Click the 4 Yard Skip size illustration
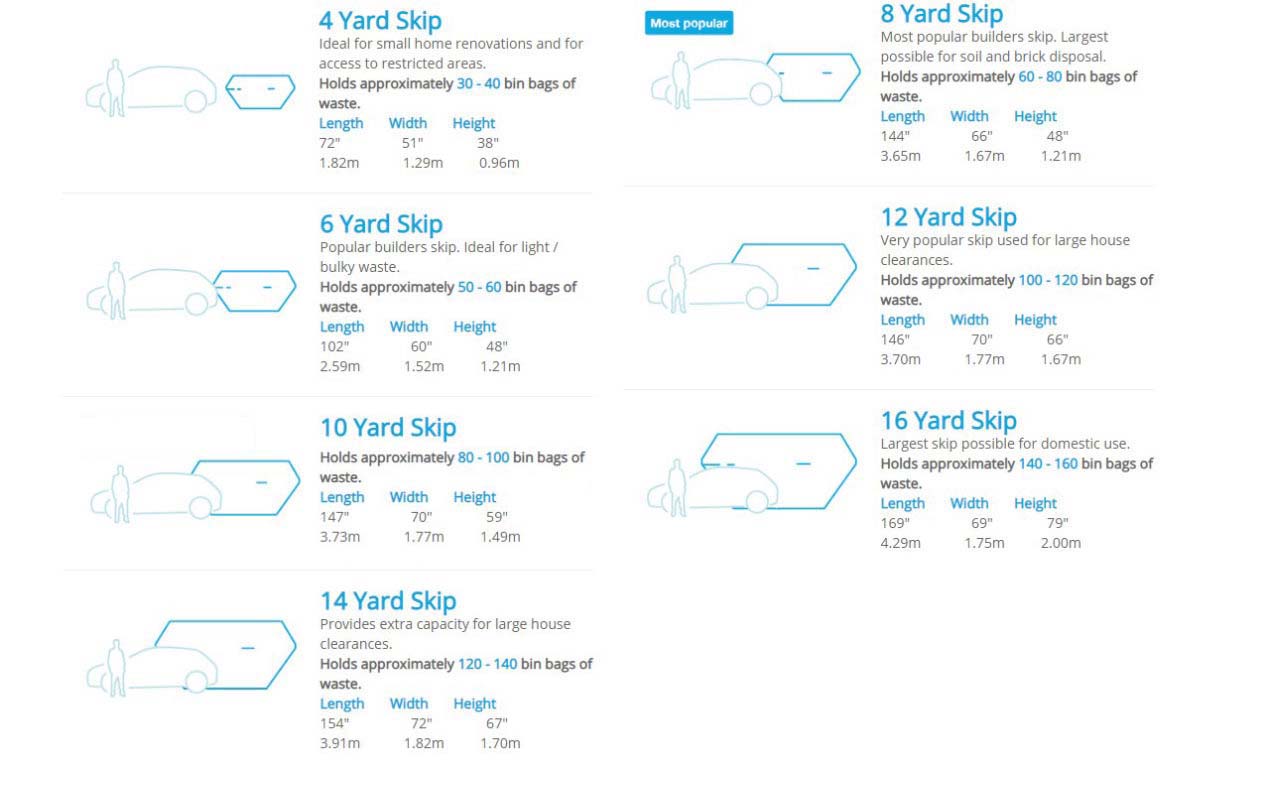This screenshot has width=1269, height=800. click(x=190, y=88)
